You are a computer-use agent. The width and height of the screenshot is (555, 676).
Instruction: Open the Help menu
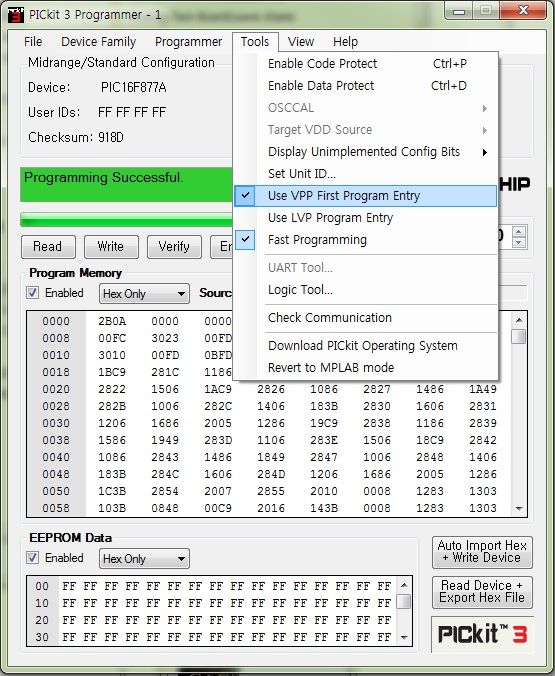coord(345,42)
